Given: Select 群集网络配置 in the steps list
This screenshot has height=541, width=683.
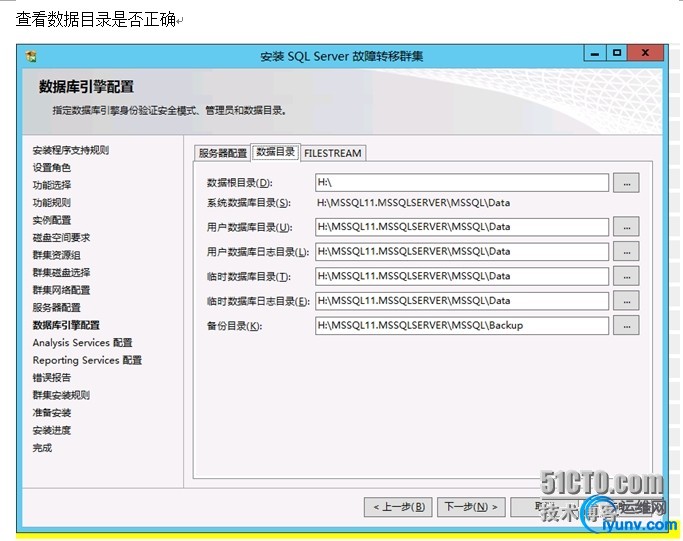Looking at the screenshot, I should pyautogui.click(x=61, y=290).
